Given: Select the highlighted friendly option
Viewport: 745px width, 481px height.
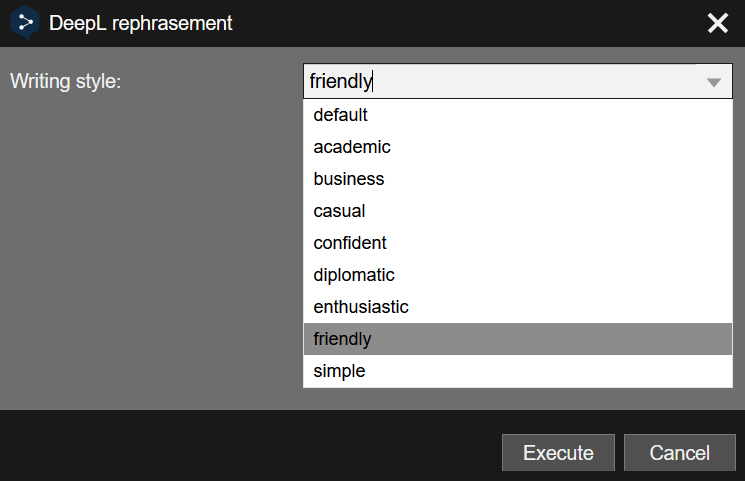Looking at the screenshot, I should (518, 339).
